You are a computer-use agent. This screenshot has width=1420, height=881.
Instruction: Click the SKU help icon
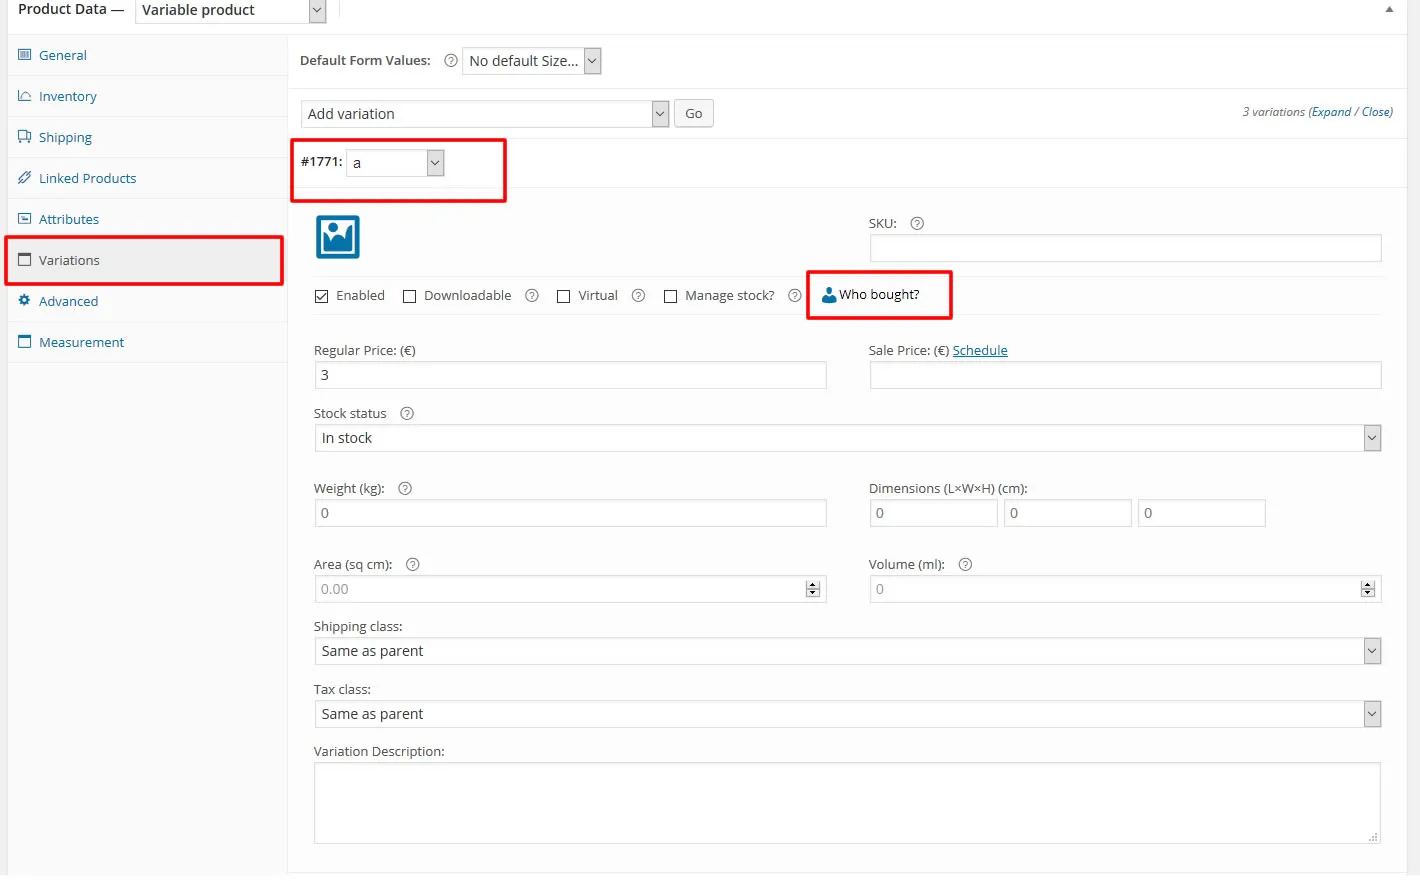(x=917, y=223)
